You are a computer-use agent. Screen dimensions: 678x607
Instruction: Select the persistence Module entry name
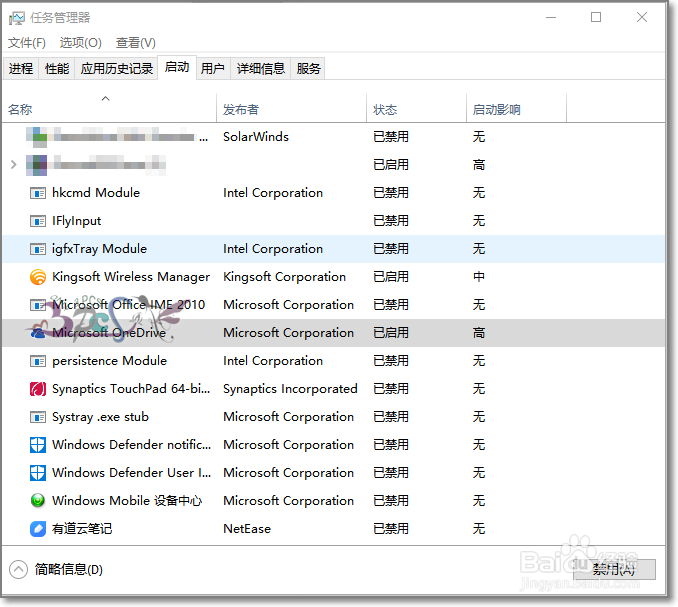click(x=109, y=361)
